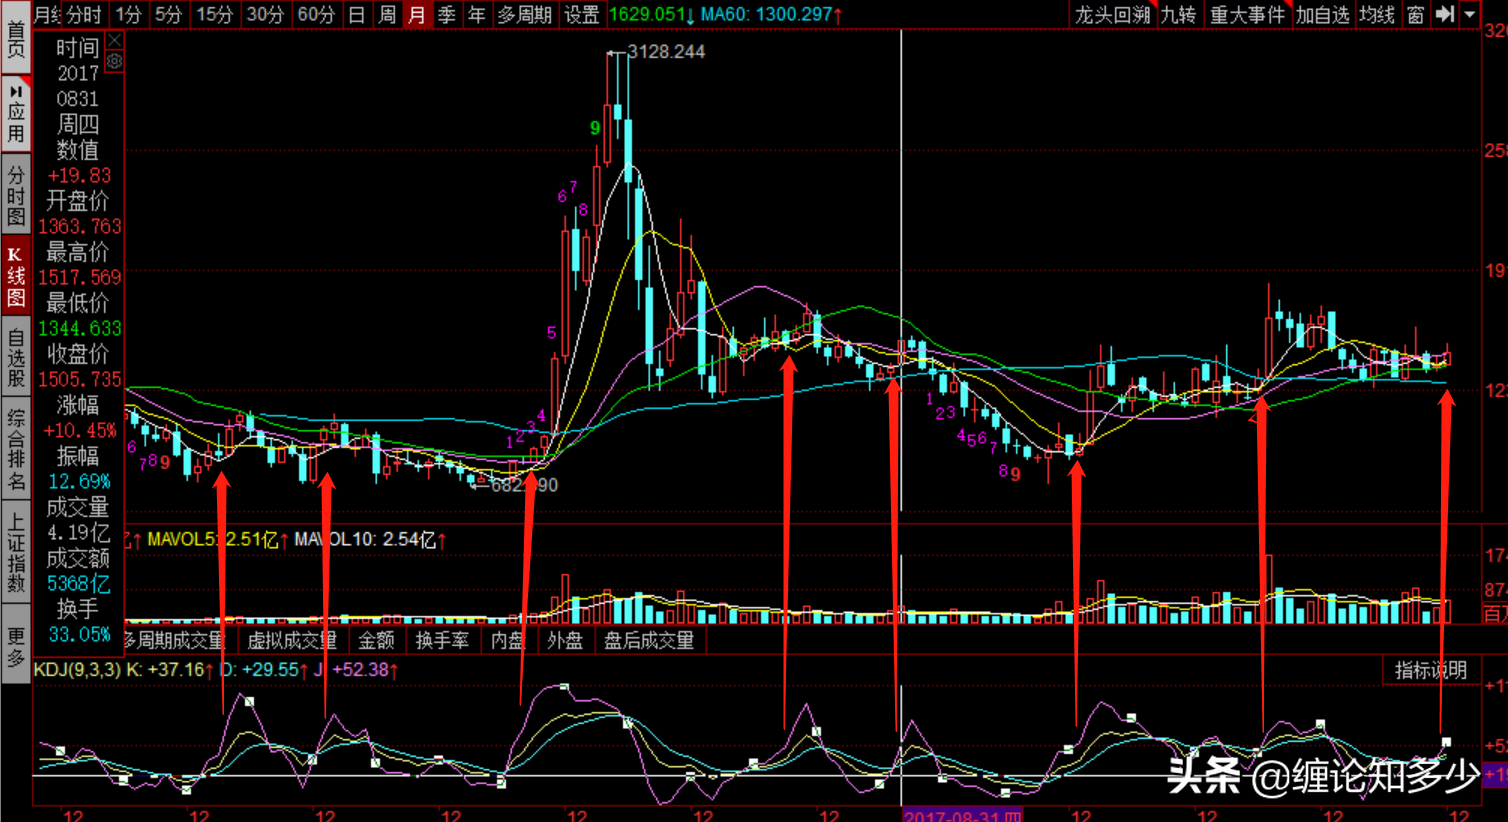1508x822 pixels.
Task: Toggle the 均线 moving averages
Action: 1377,14
